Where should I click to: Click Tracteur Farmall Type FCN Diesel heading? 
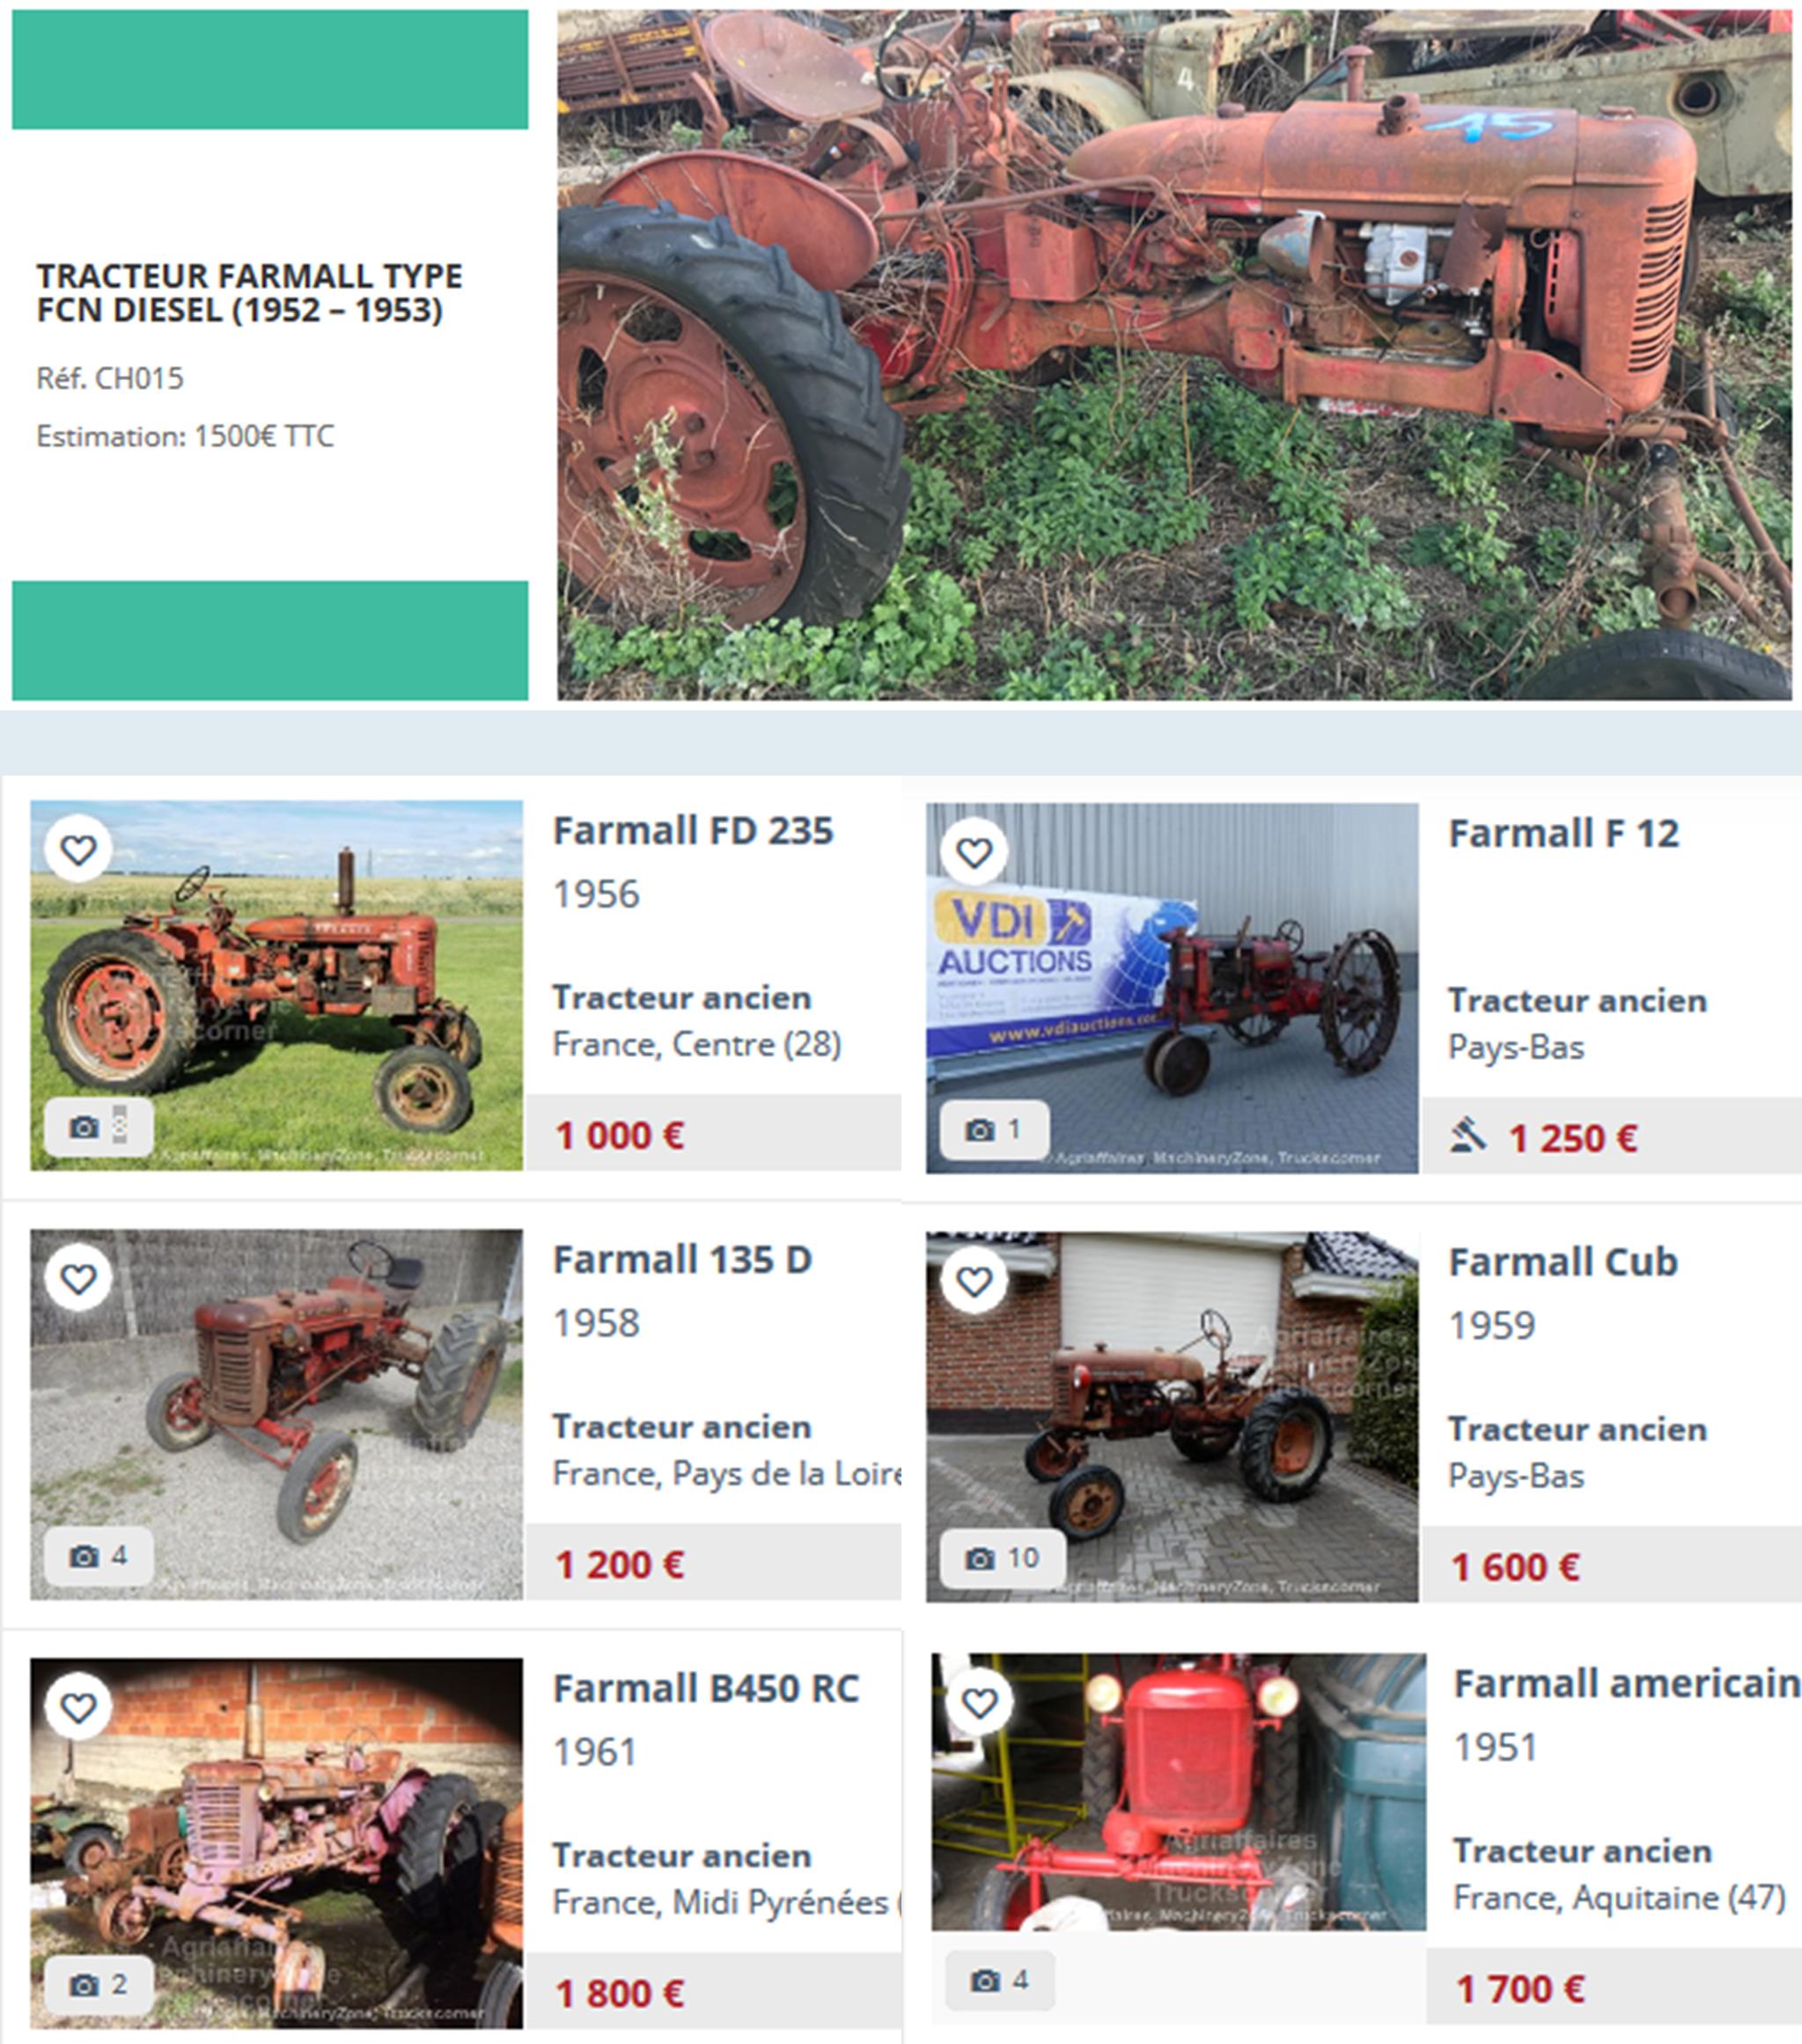[x=250, y=293]
